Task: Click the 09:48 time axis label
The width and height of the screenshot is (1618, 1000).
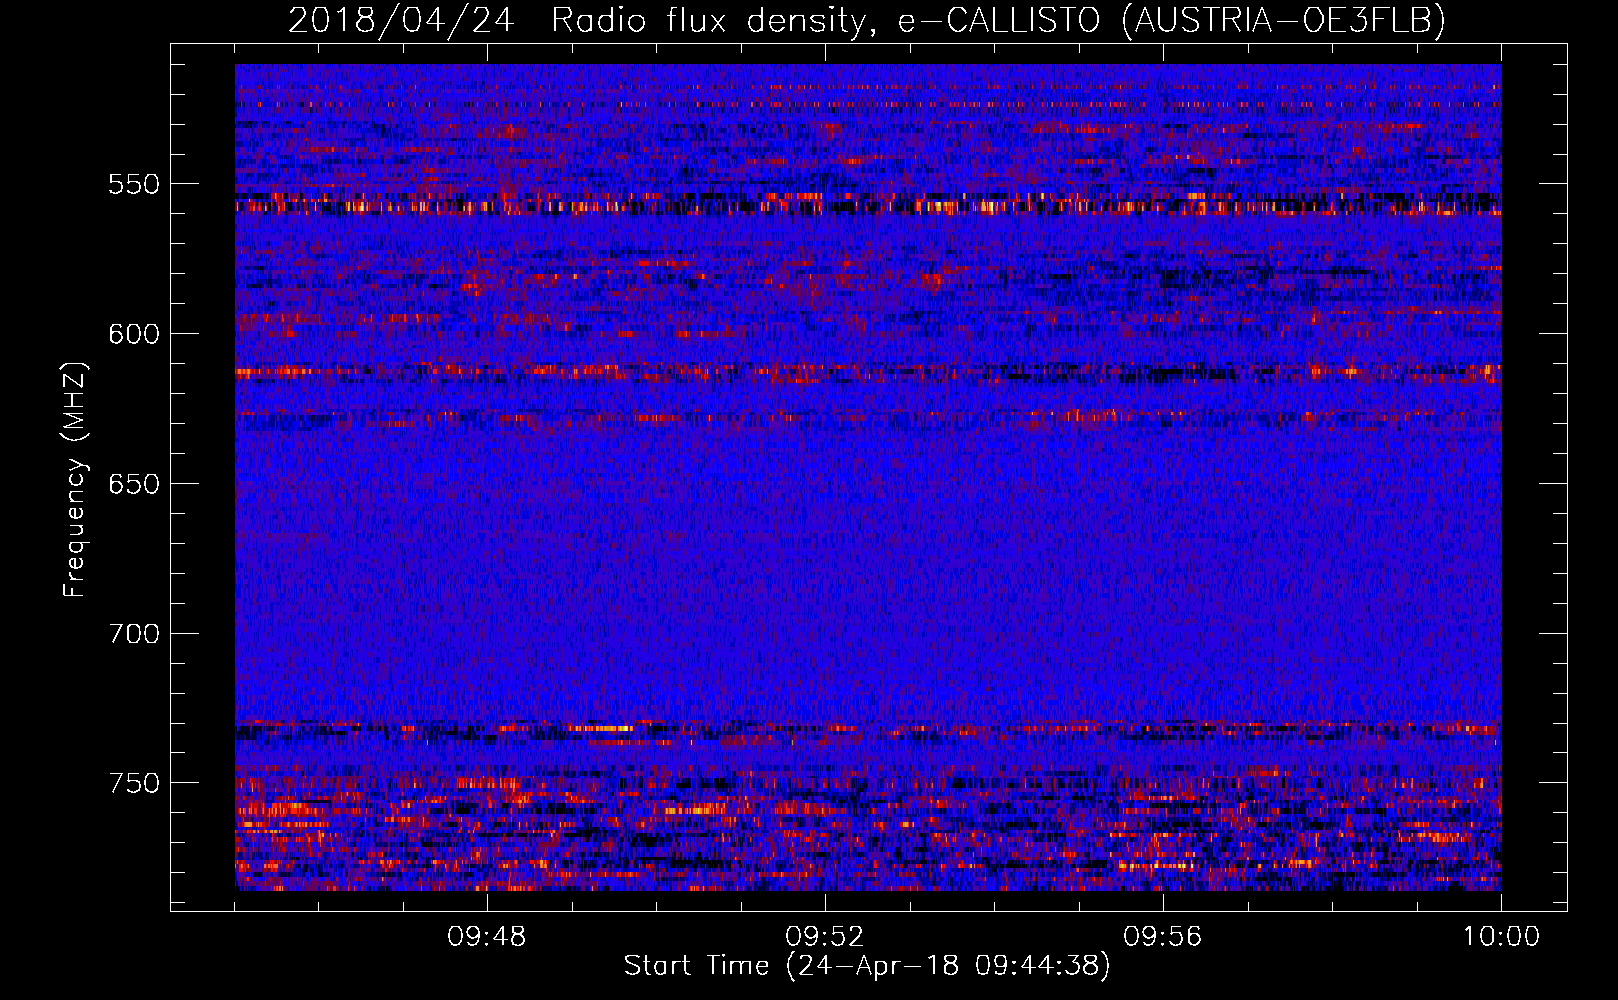Action: 487,937
